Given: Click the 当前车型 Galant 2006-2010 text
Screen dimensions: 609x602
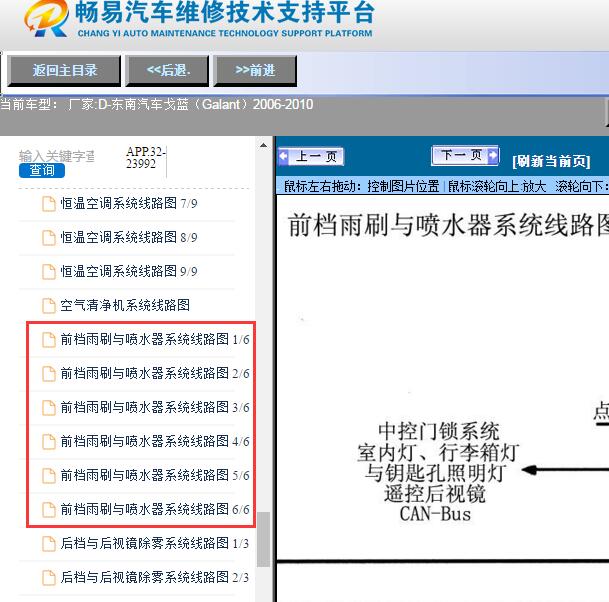Looking at the screenshot, I should [157, 104].
